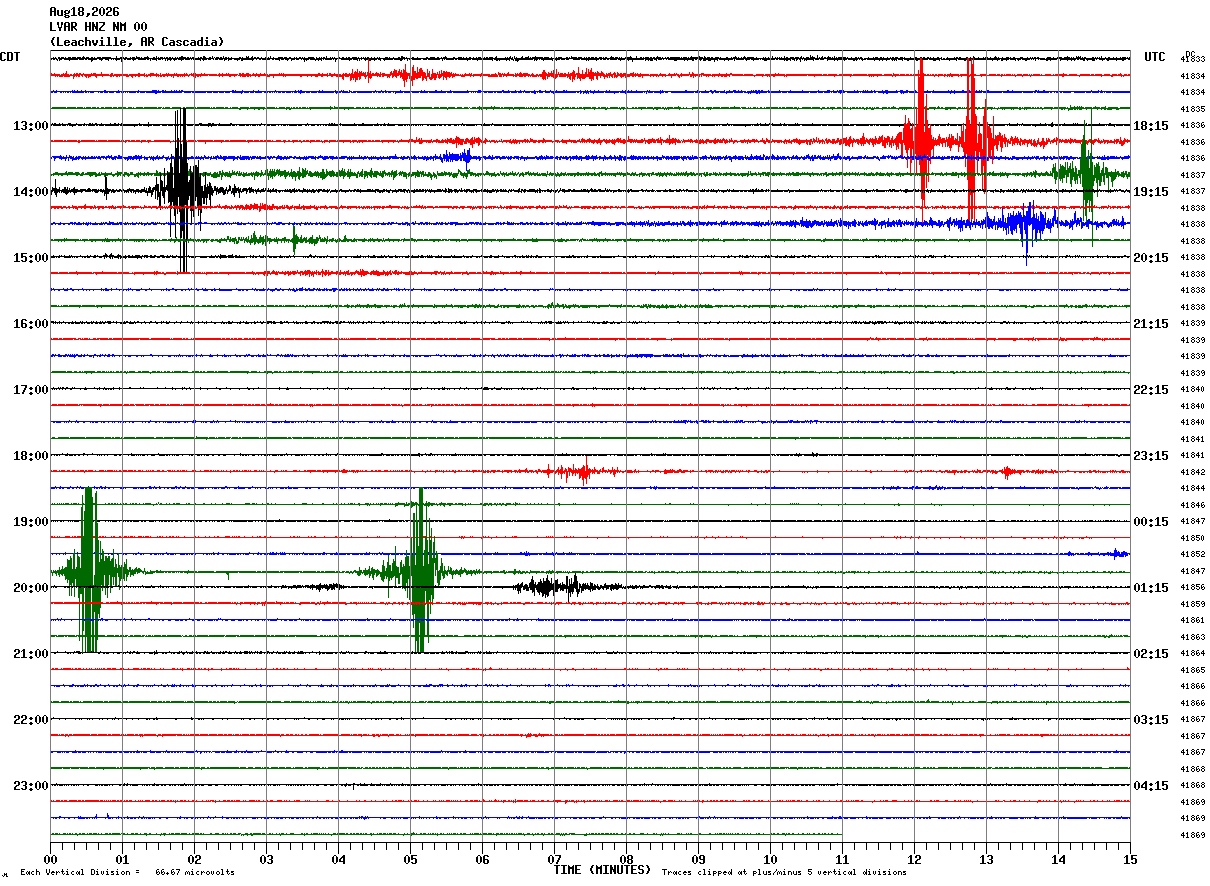Click DC value '41865'
The width and height of the screenshot is (1210, 886).
coord(1192,670)
